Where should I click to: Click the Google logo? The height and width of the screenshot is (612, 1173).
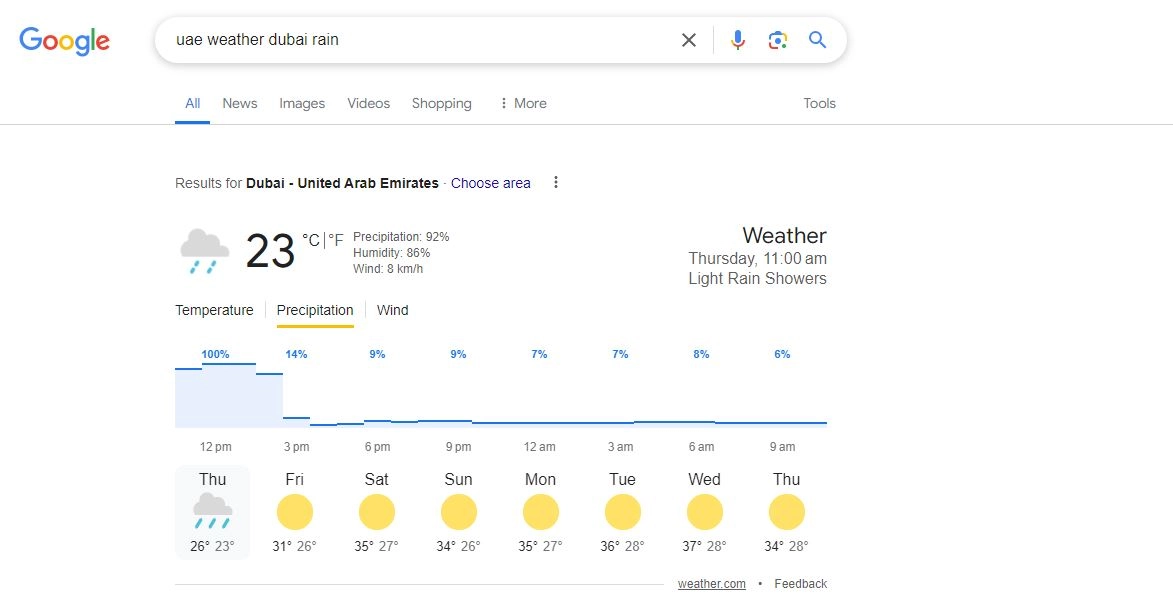click(64, 40)
